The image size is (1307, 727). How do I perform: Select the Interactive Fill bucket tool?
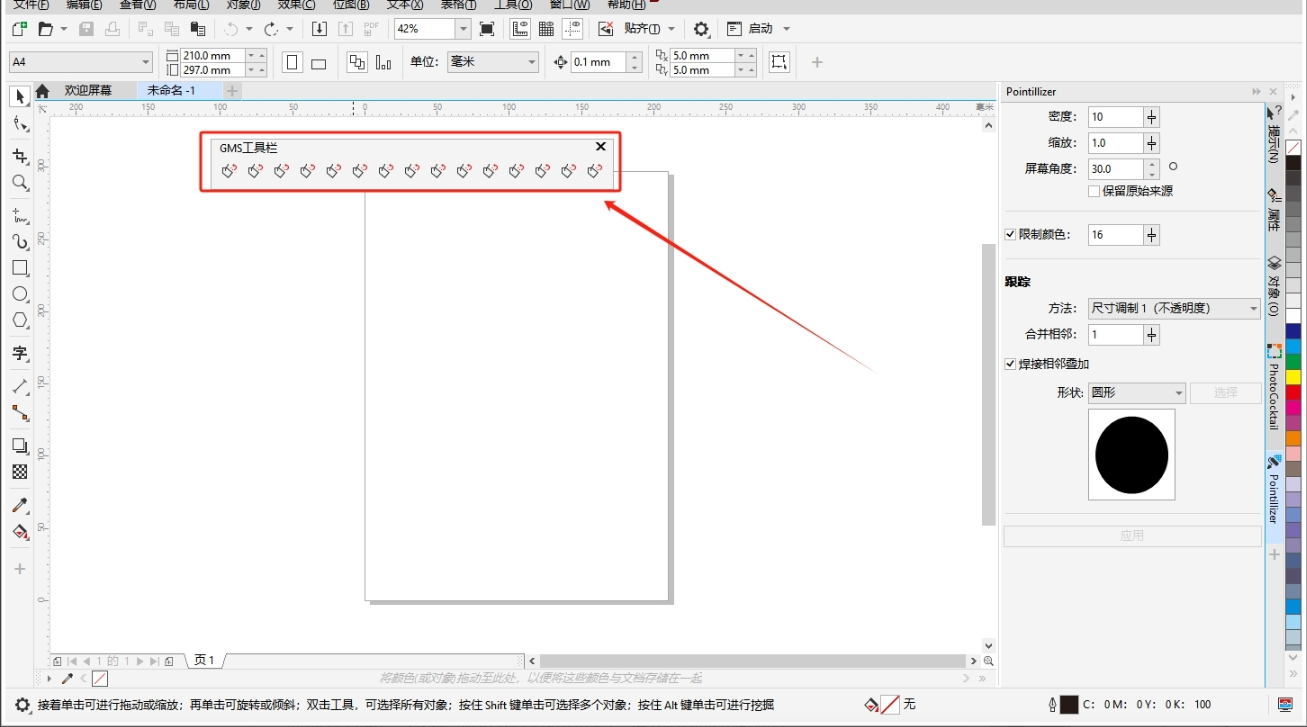[x=20, y=531]
